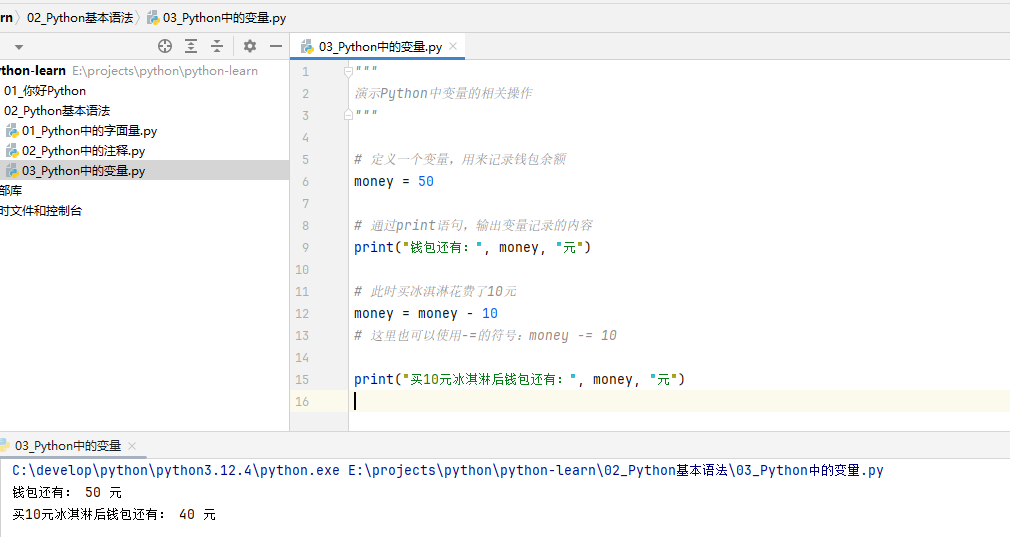Close the 03_Python中的变量 run tab
The height and width of the screenshot is (537, 1010).
coord(132,446)
